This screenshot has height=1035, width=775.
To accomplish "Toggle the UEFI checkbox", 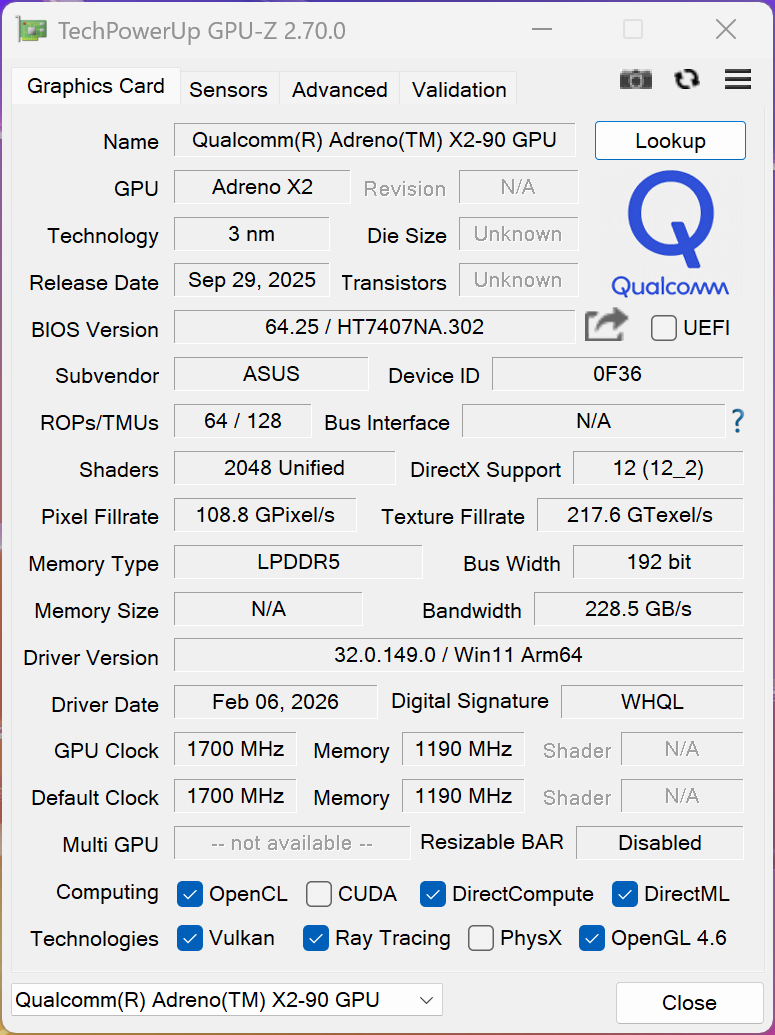I will 663,327.
